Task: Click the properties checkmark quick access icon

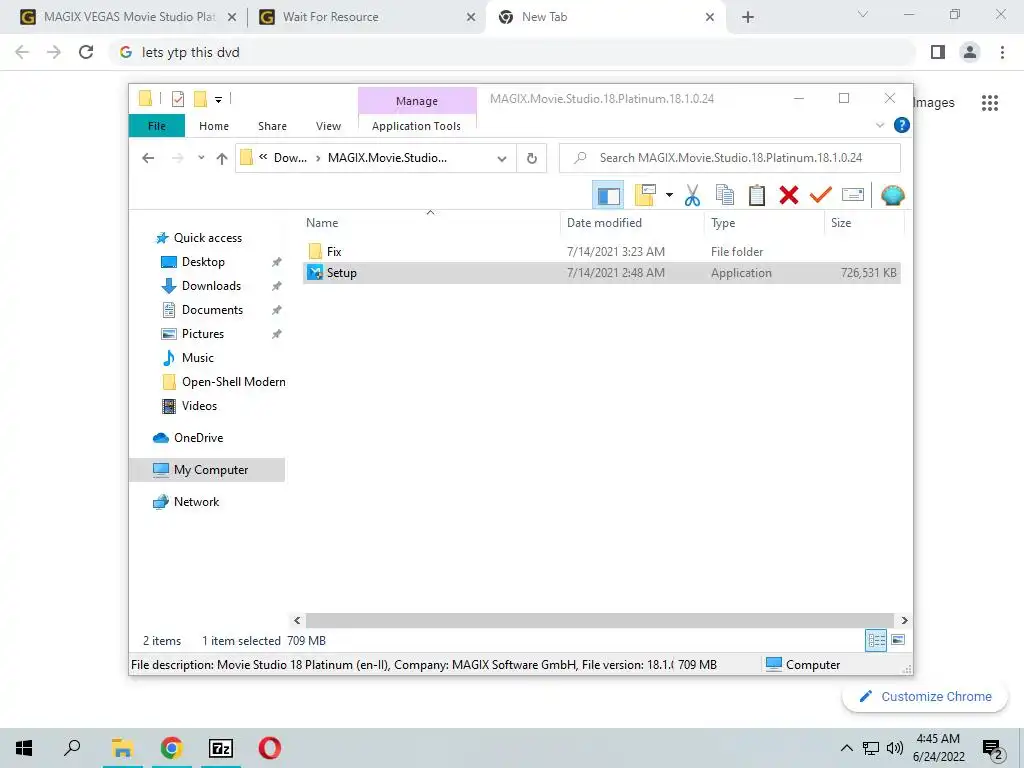Action: tap(178, 99)
